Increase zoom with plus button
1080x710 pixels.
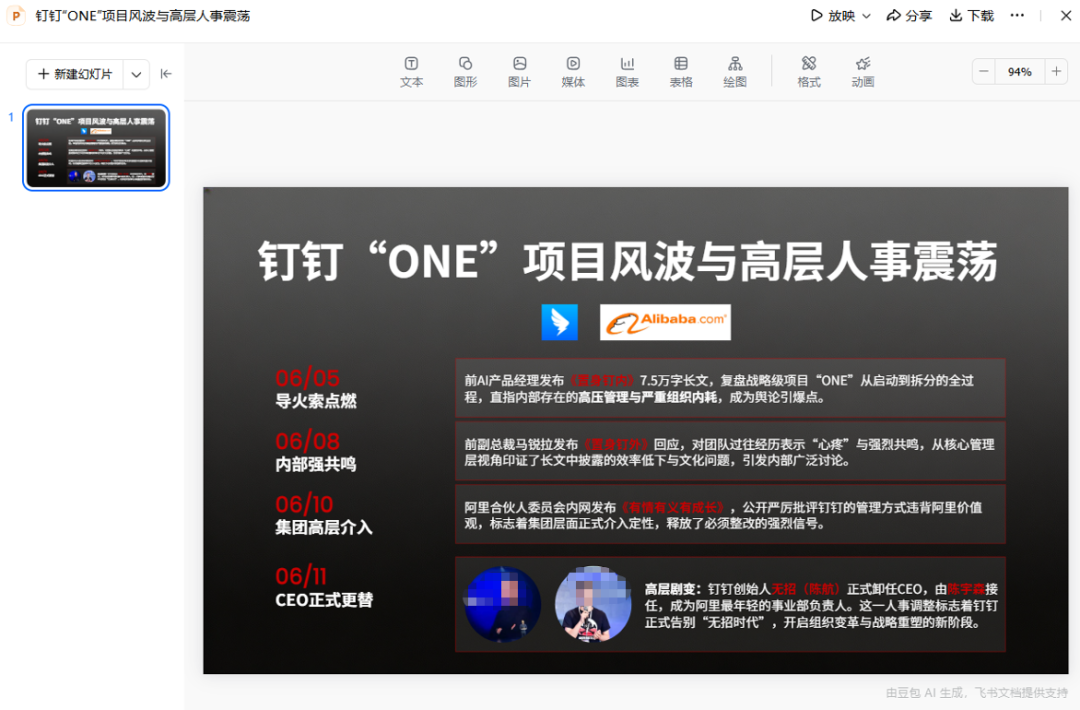(1056, 72)
